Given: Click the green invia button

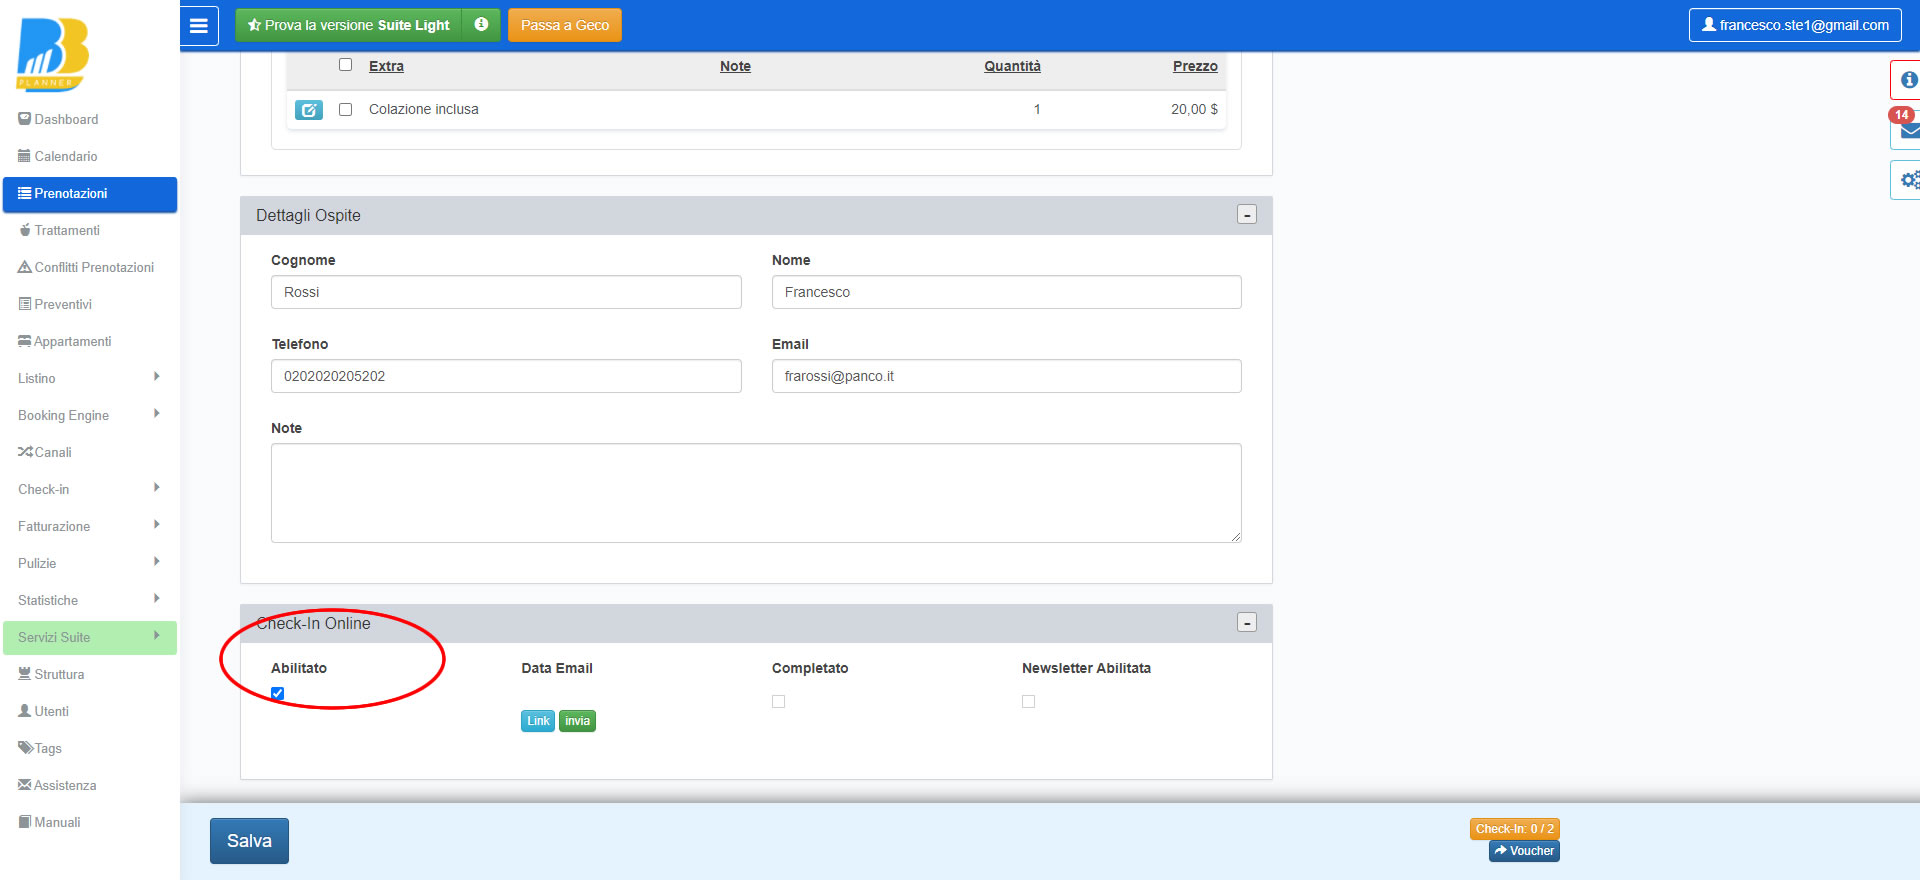Looking at the screenshot, I should click(x=577, y=721).
